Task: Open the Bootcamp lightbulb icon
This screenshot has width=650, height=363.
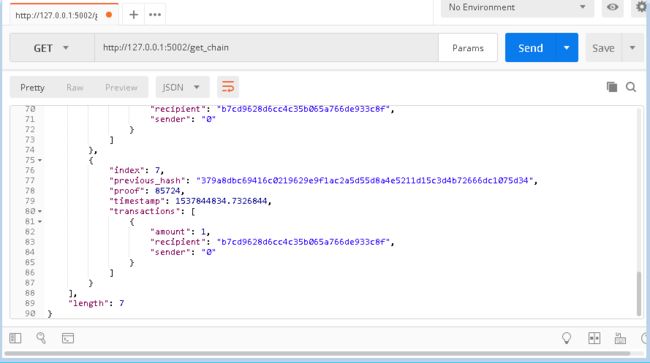Action: point(566,338)
